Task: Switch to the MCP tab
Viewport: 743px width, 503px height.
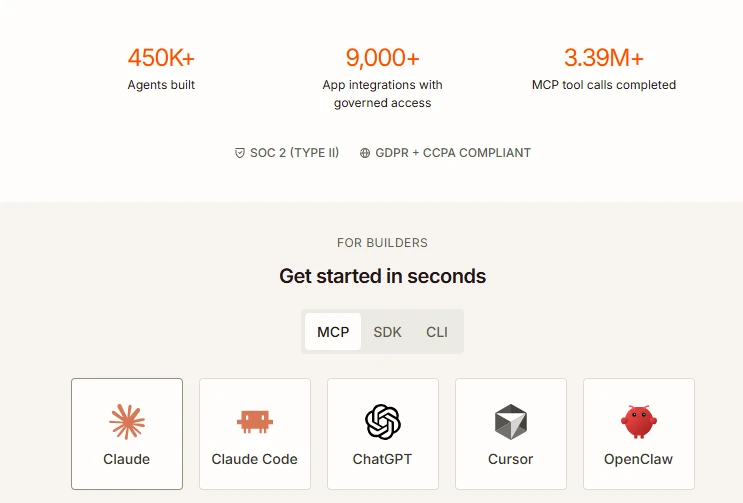Action: (x=333, y=332)
